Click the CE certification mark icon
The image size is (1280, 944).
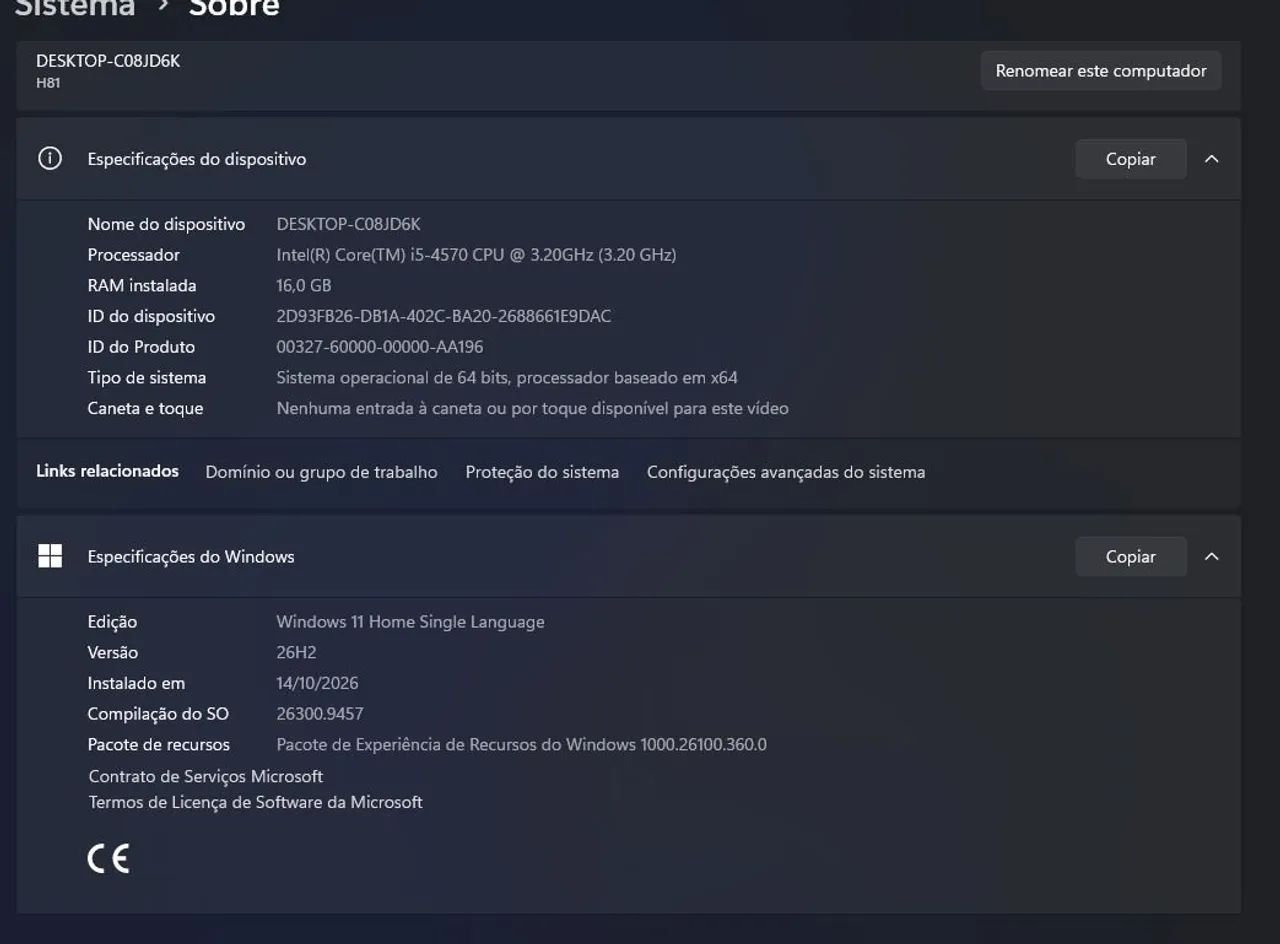(x=108, y=858)
